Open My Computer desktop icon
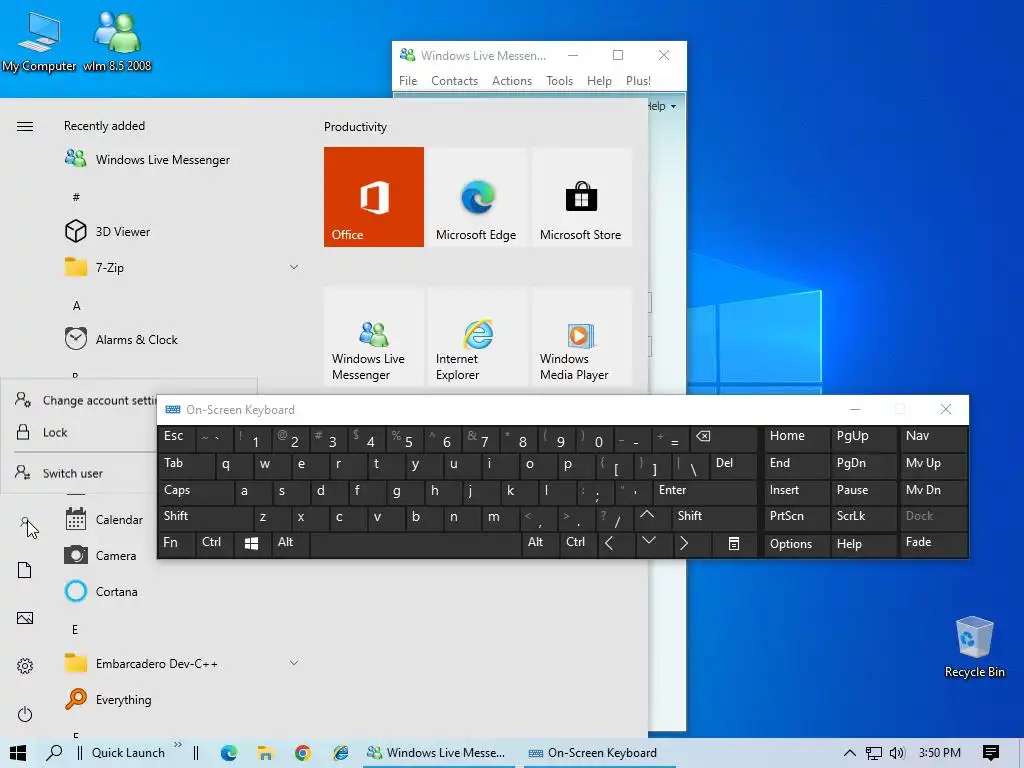 pos(39,42)
